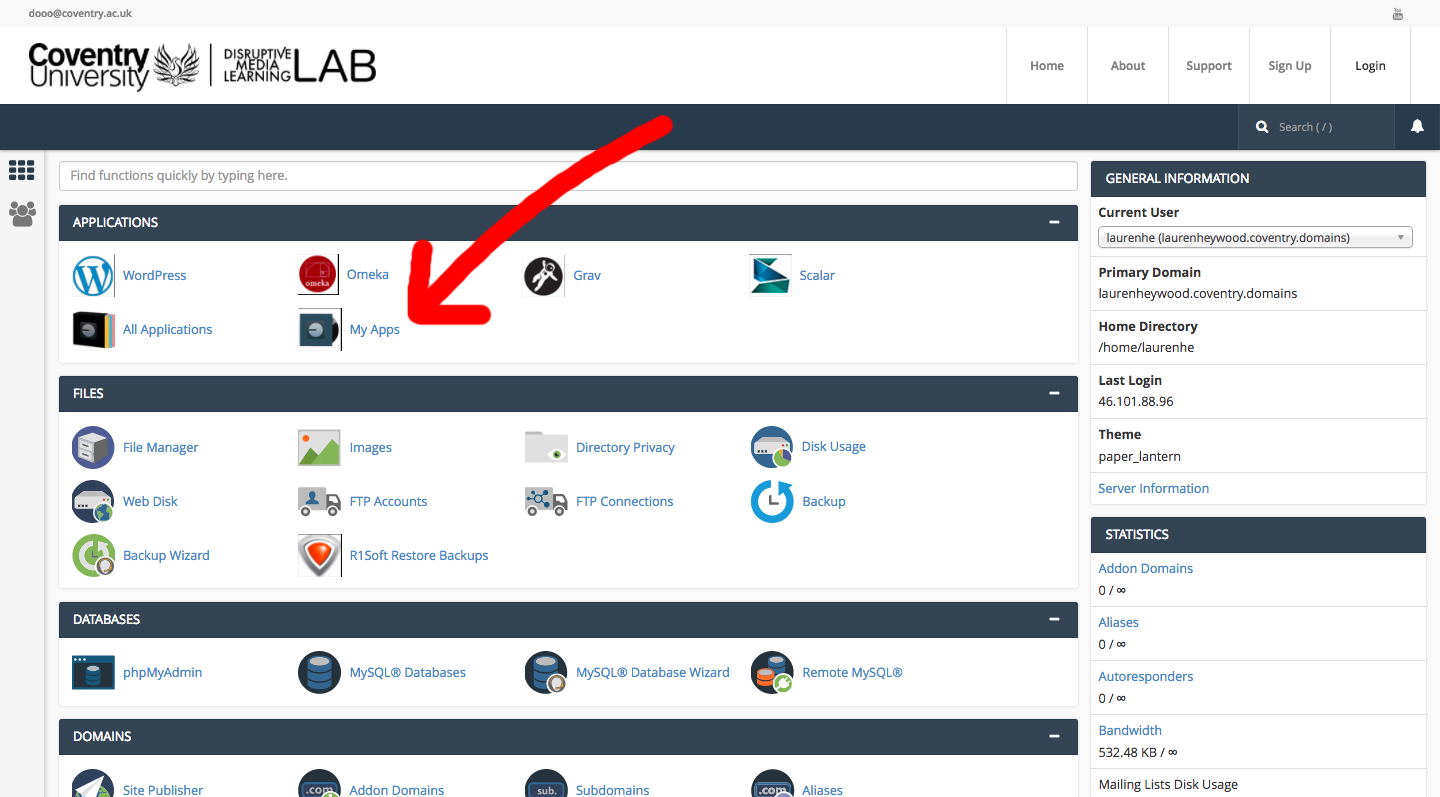Go to the Home menu item
Image resolution: width=1440 pixels, height=797 pixels.
pos(1047,66)
